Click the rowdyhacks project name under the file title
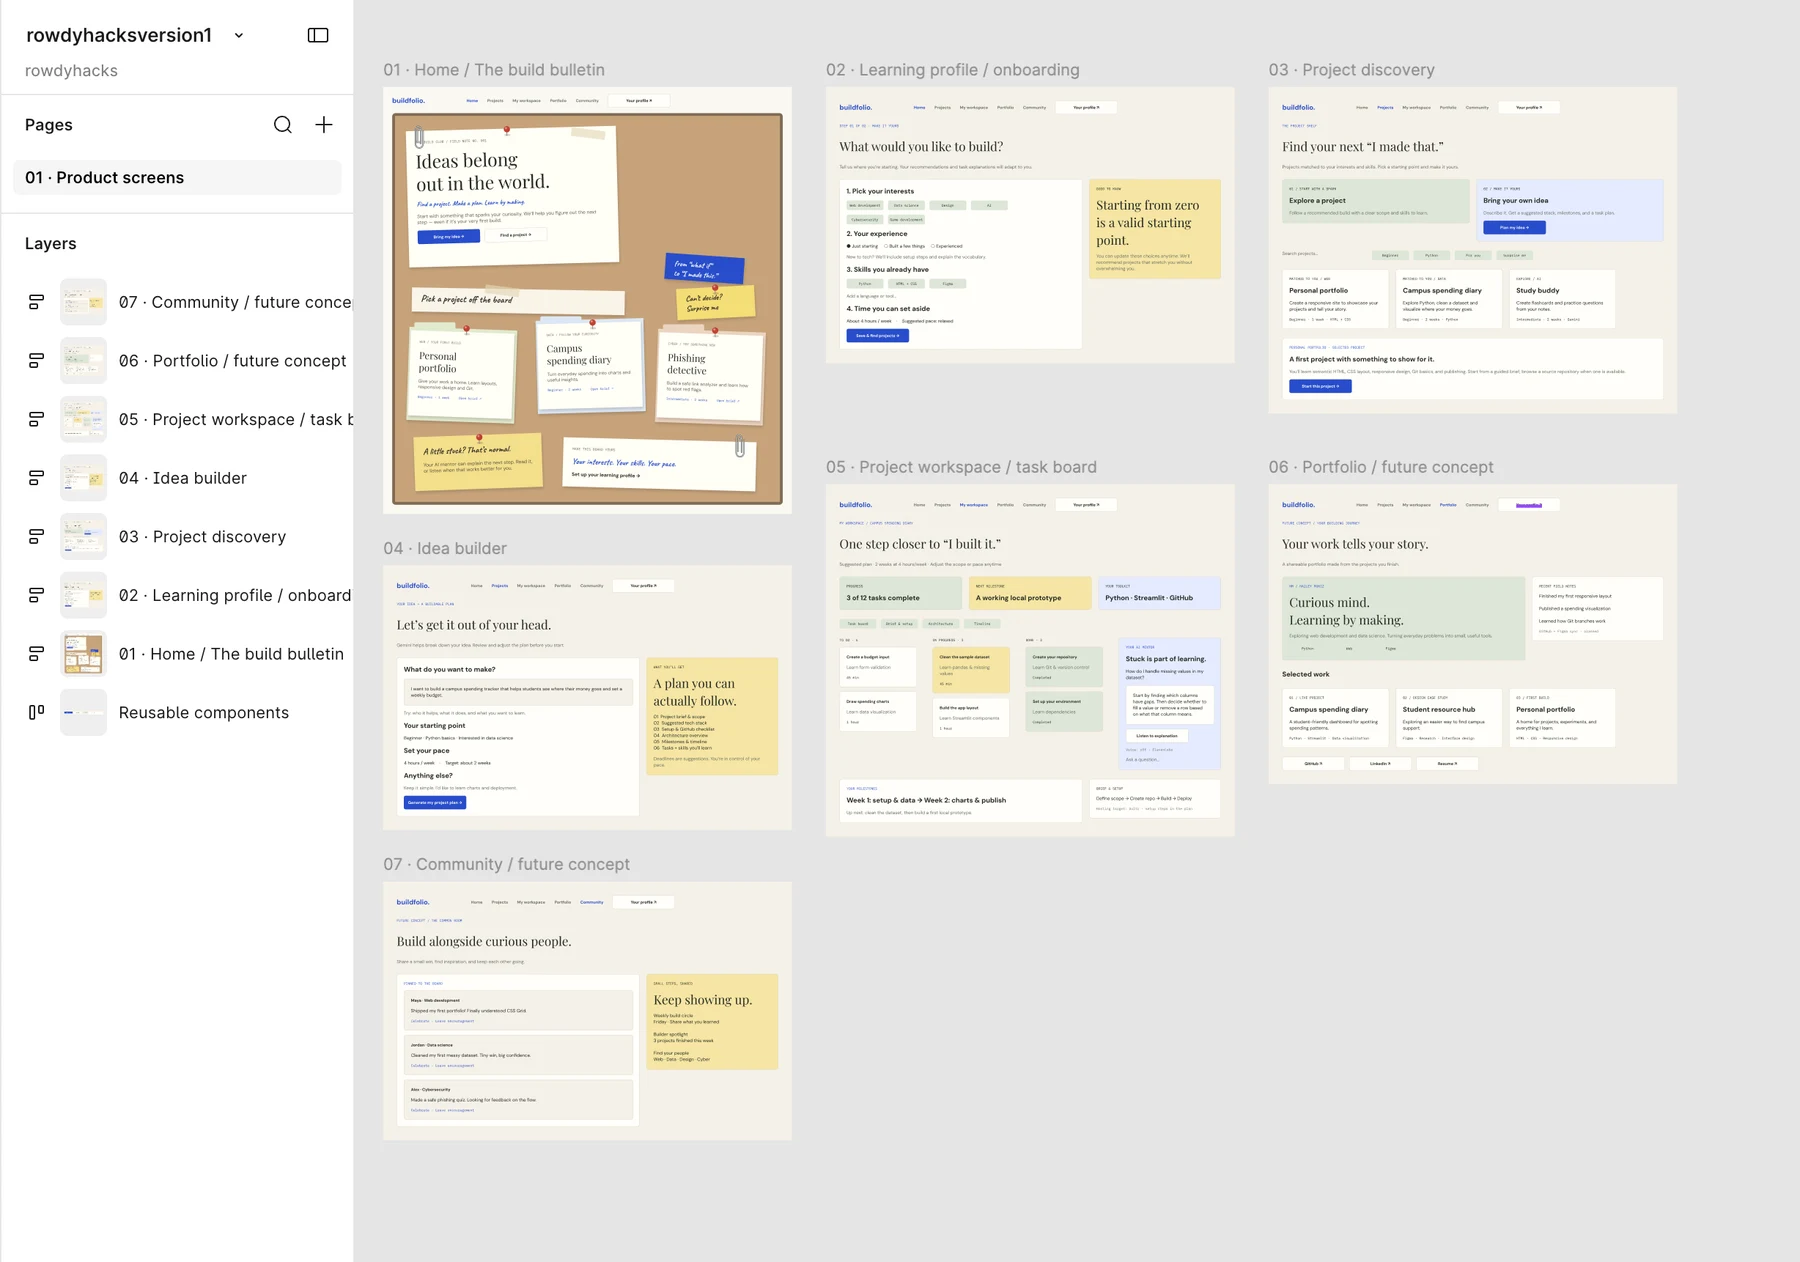This screenshot has height=1262, width=1800. click(x=71, y=71)
